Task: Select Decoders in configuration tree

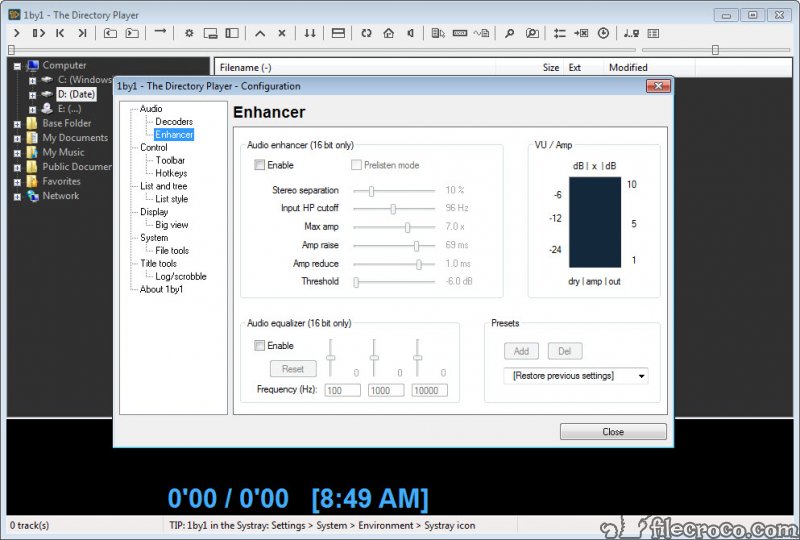Action: coord(174,121)
